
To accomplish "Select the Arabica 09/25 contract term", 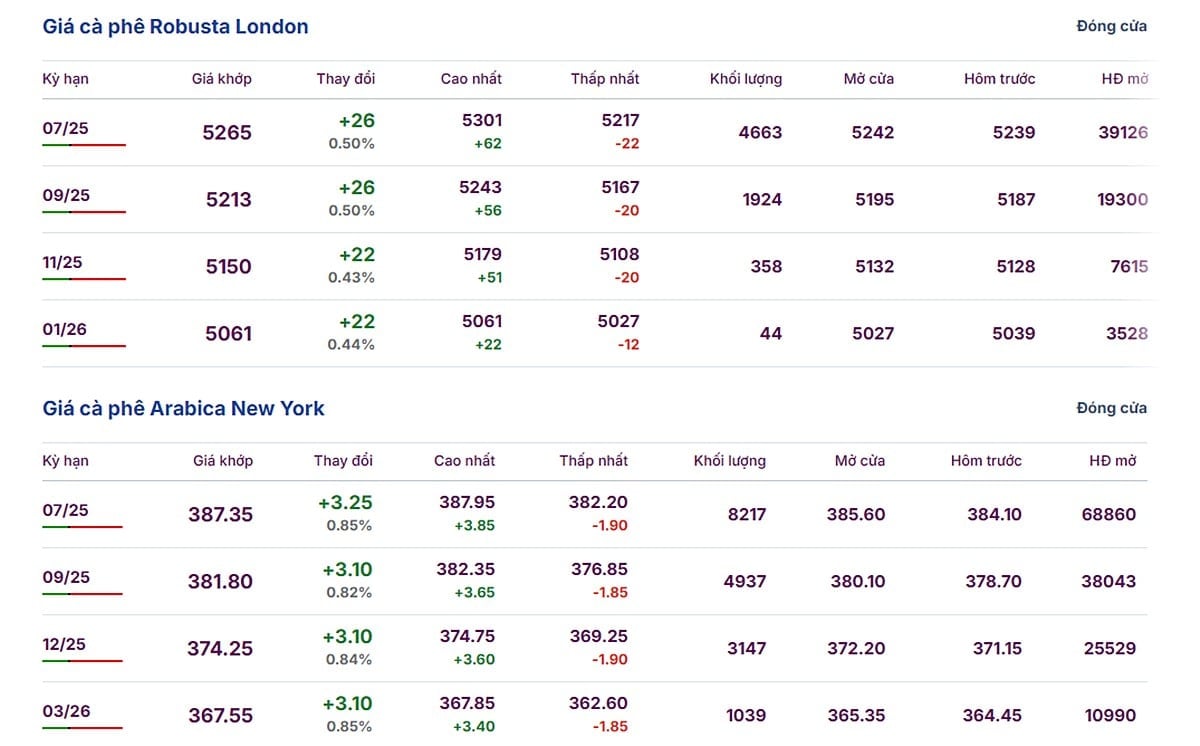I will tap(66, 577).
